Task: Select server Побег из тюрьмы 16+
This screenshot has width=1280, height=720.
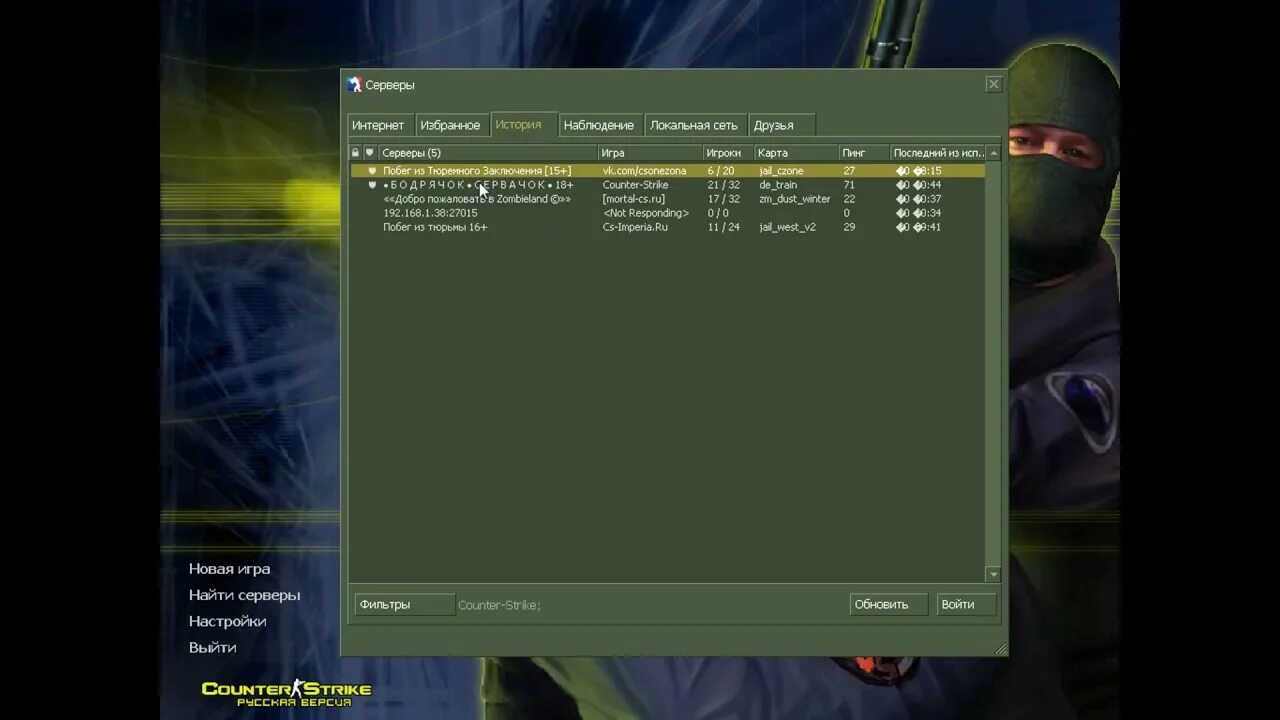Action: point(667,227)
